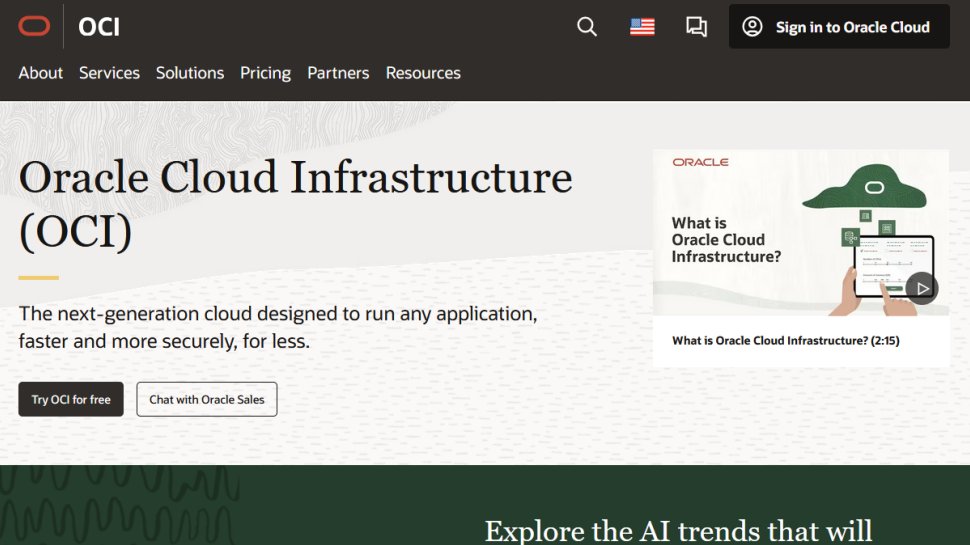Open the Solutions menu
Viewport: 970px width, 545px height.
[190, 73]
